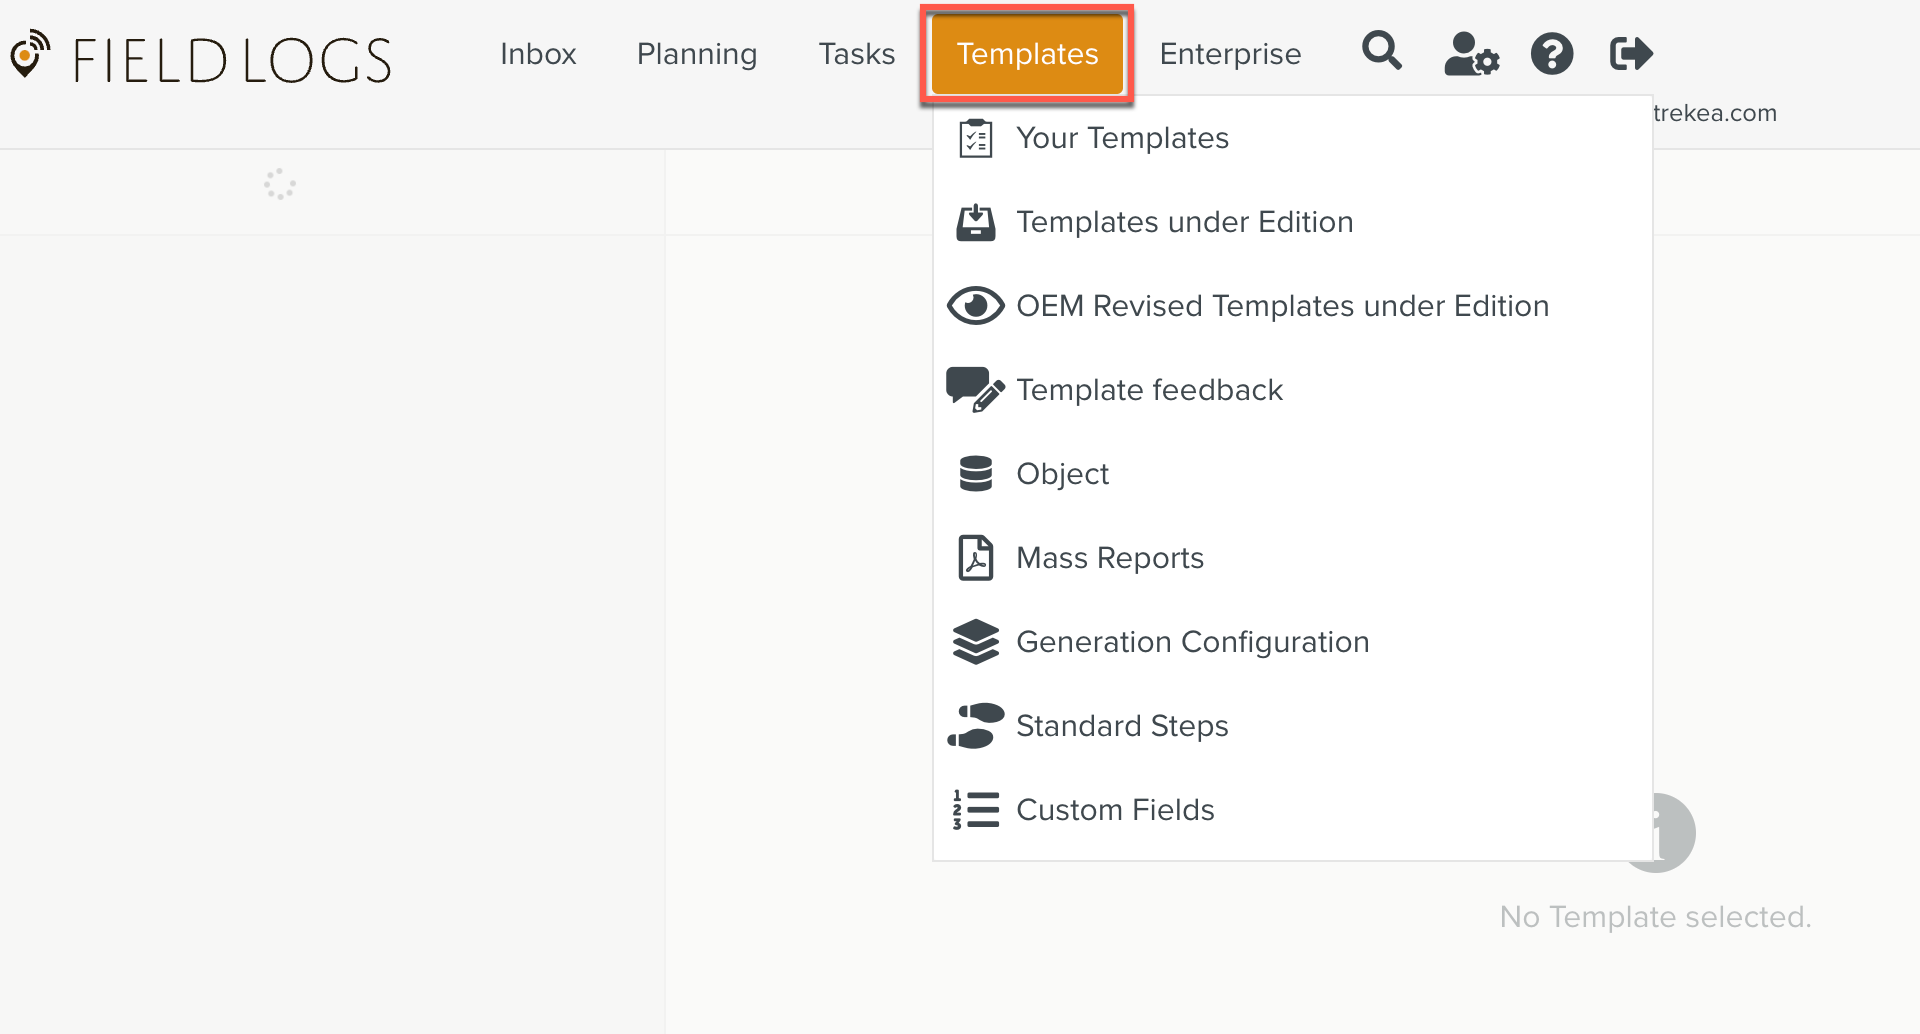Open Generation Configuration
Image resolution: width=1920 pixels, height=1034 pixels.
1292,642
